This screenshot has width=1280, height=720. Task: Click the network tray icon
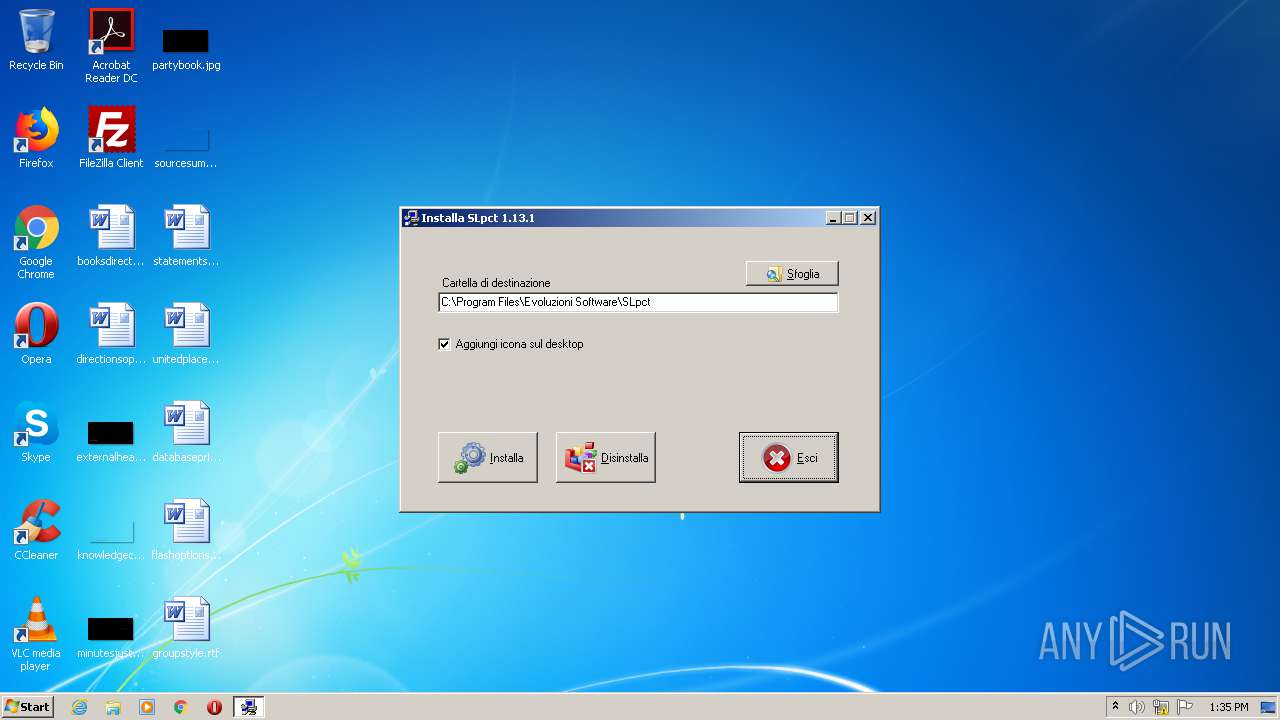tap(1161, 707)
